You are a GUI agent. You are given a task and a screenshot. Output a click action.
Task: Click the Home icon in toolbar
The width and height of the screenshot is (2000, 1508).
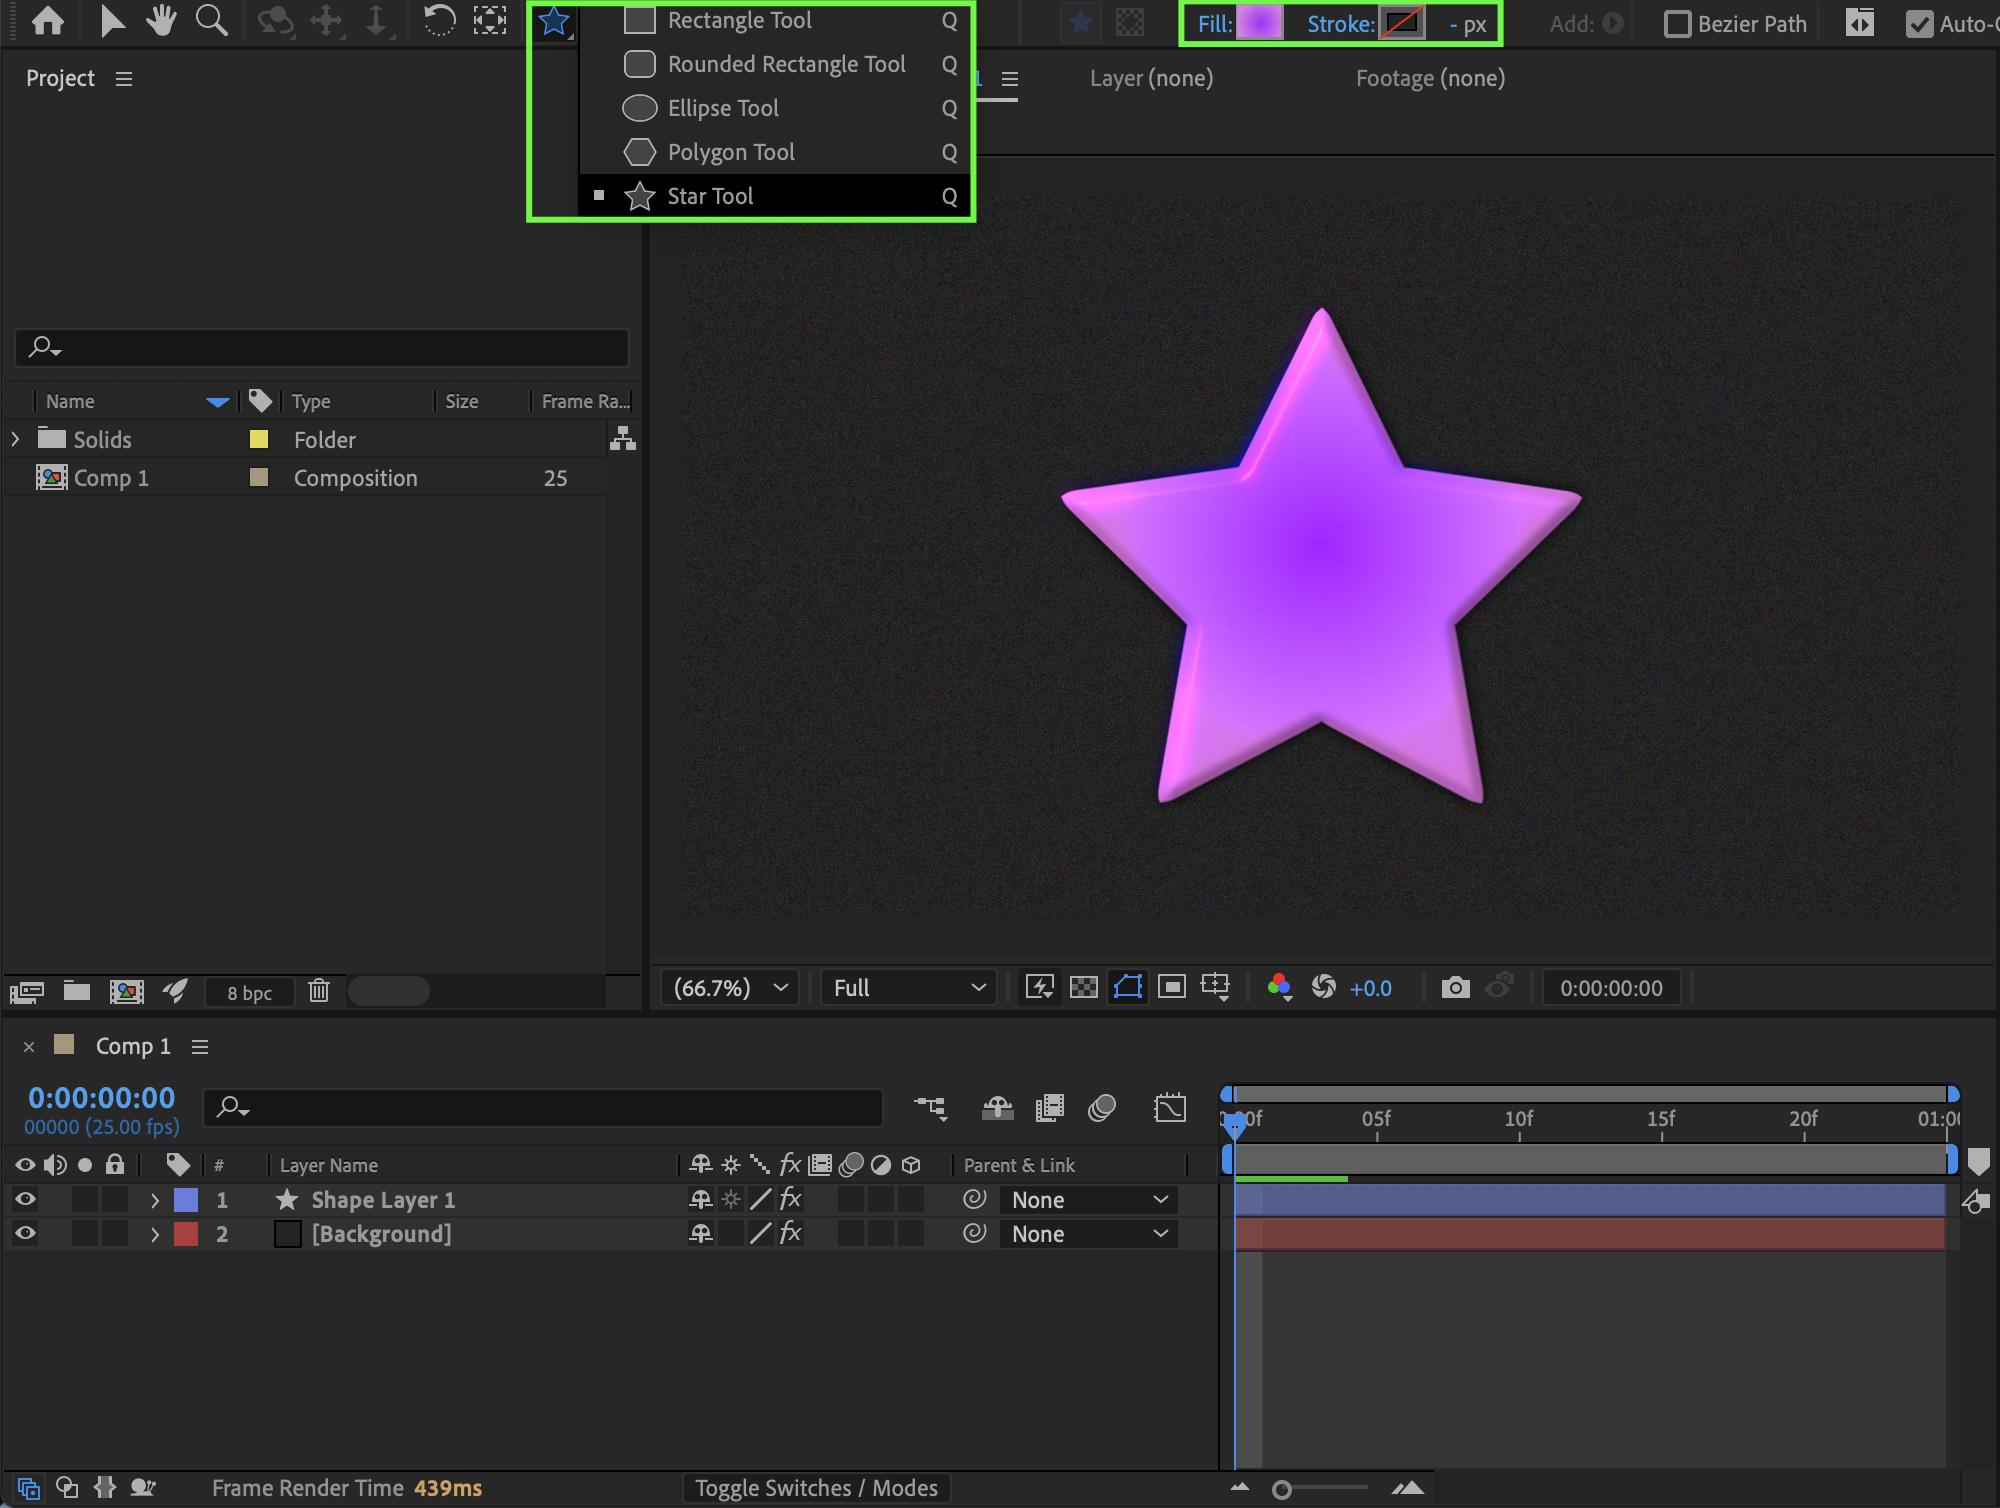point(47,20)
